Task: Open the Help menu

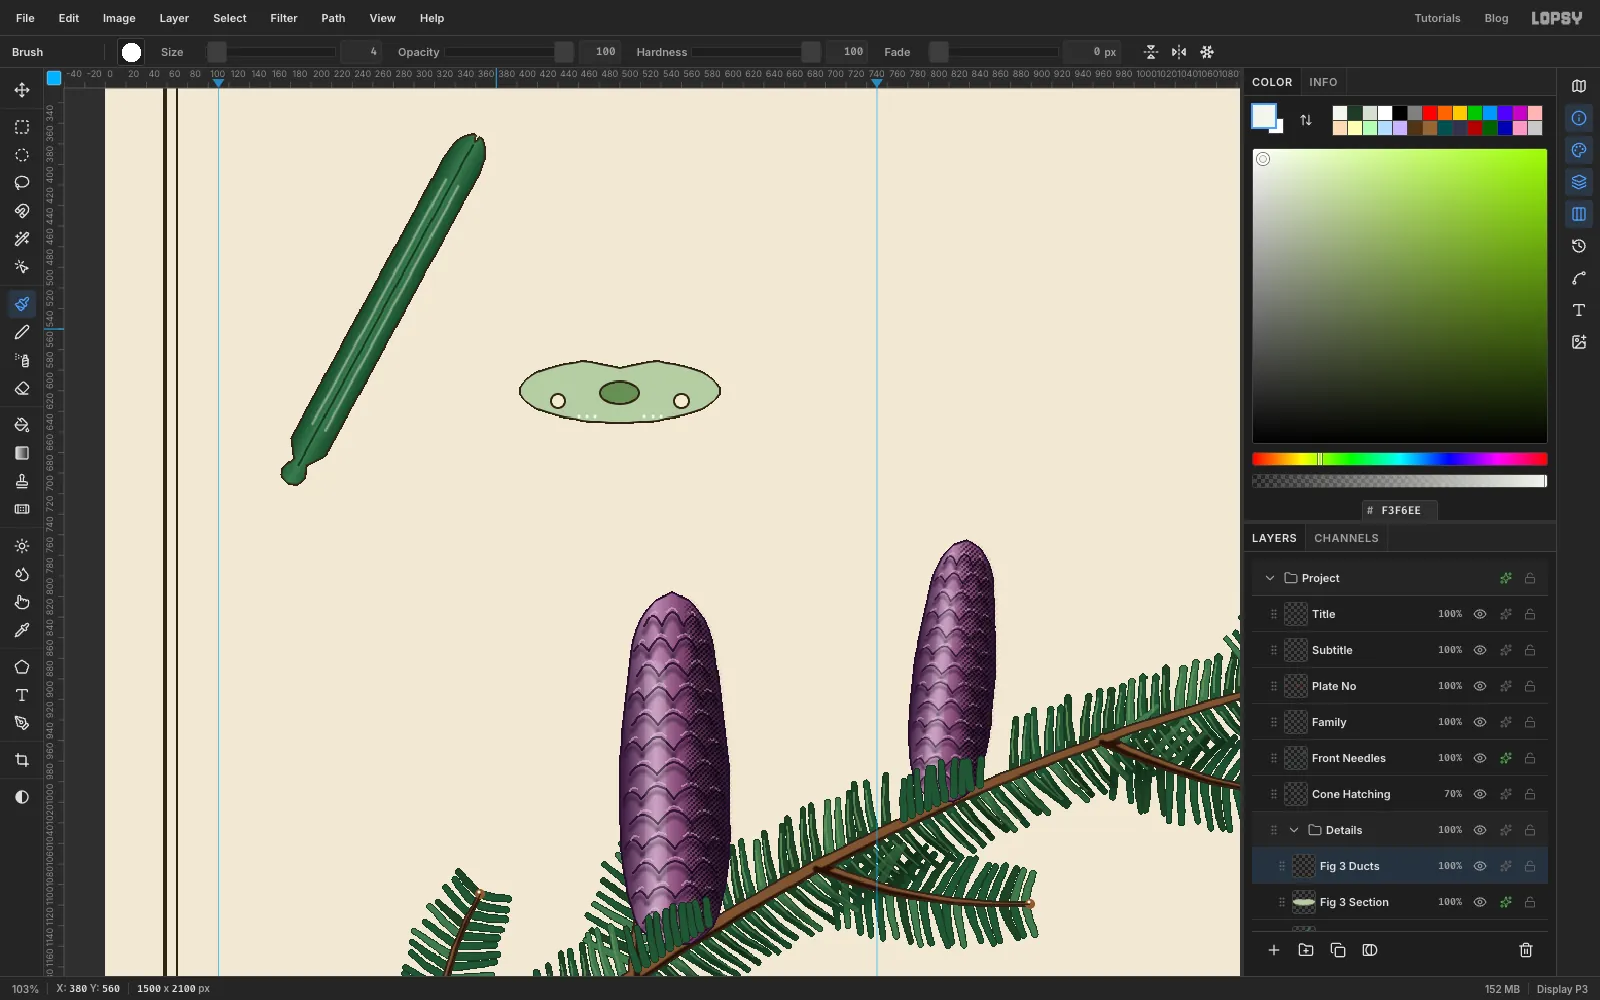Action: [x=432, y=18]
